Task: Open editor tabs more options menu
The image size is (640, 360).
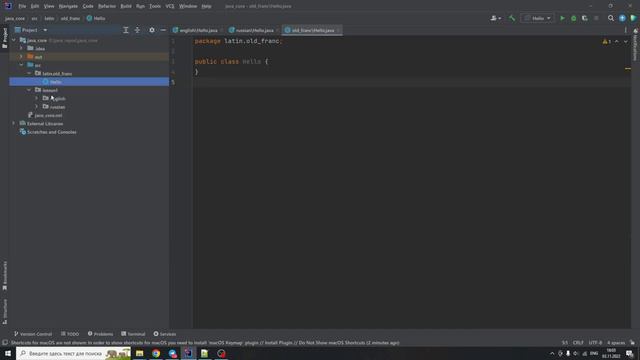Action: point(625,30)
